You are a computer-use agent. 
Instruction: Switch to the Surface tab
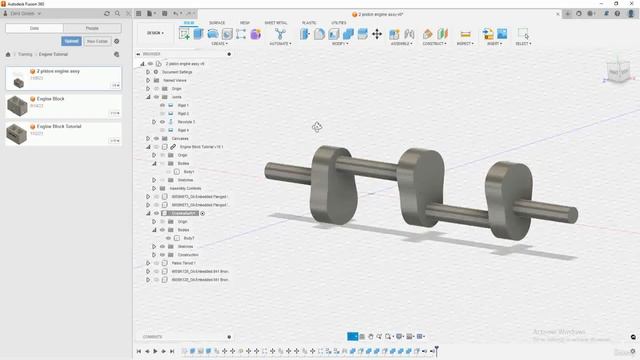coord(217,22)
